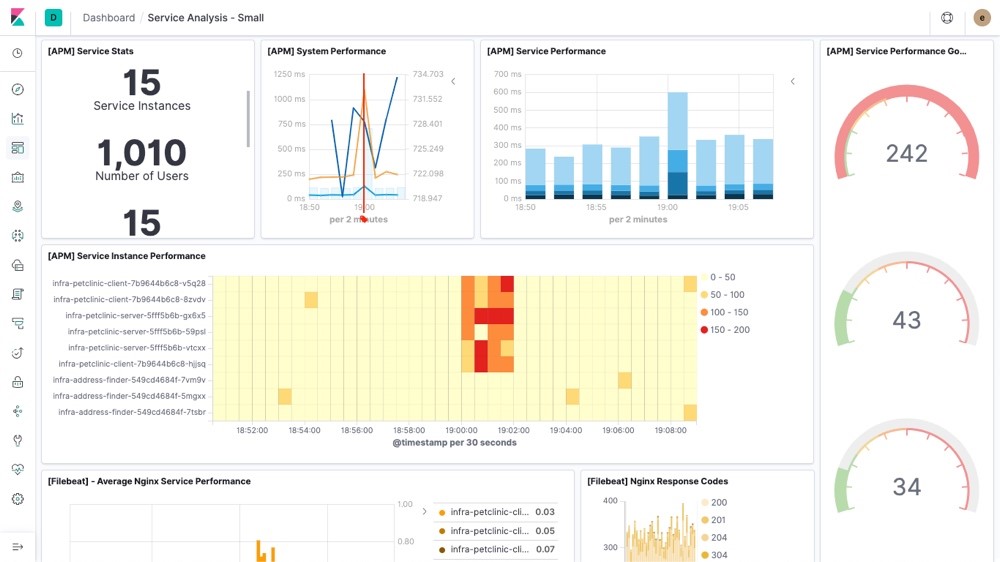Collapse the Average Nginx Service Performance legend

(x=424, y=512)
